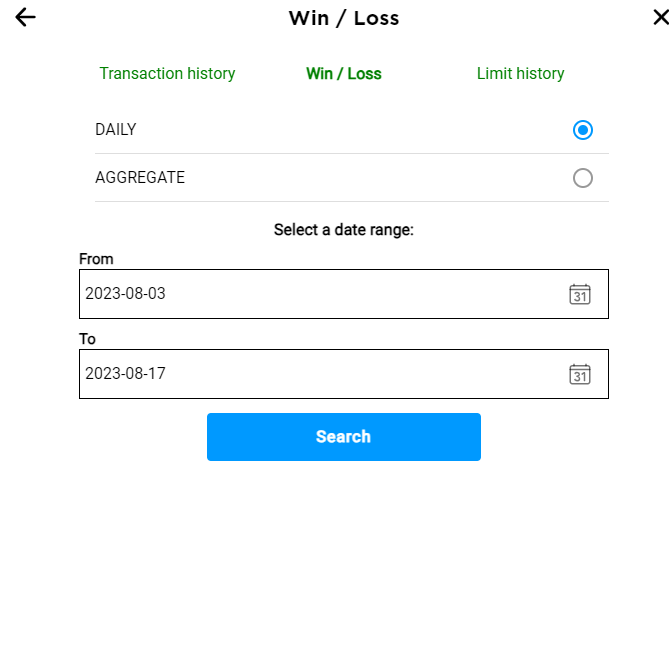Viewport: 669px width, 655px height.
Task: Click the From field label
Action: [96, 259]
